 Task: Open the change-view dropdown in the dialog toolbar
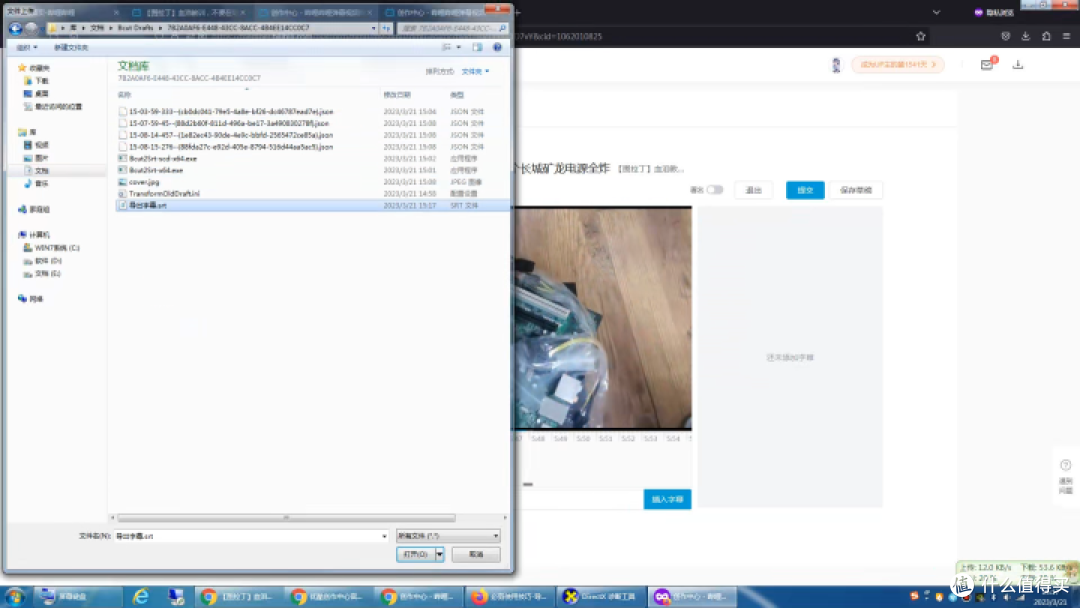[459, 47]
